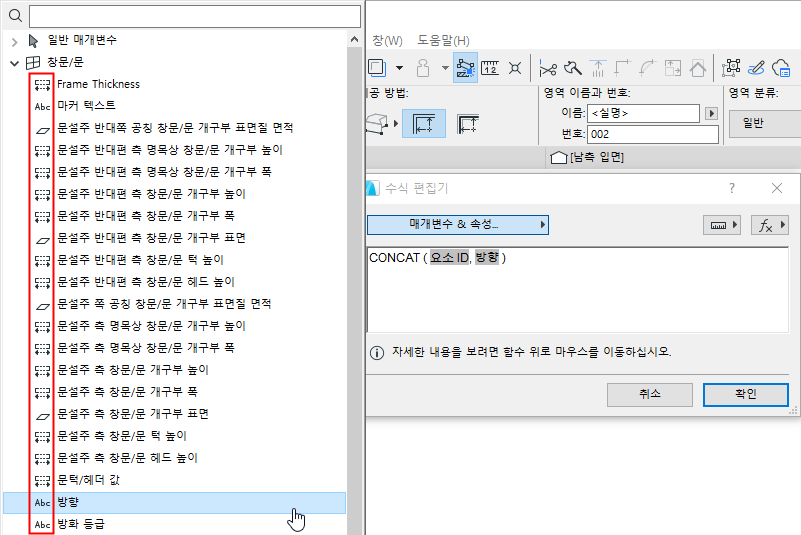The image size is (801, 535).
Task: Click the arrow cursor icon beside 일반 매개변수
Action: [33, 41]
